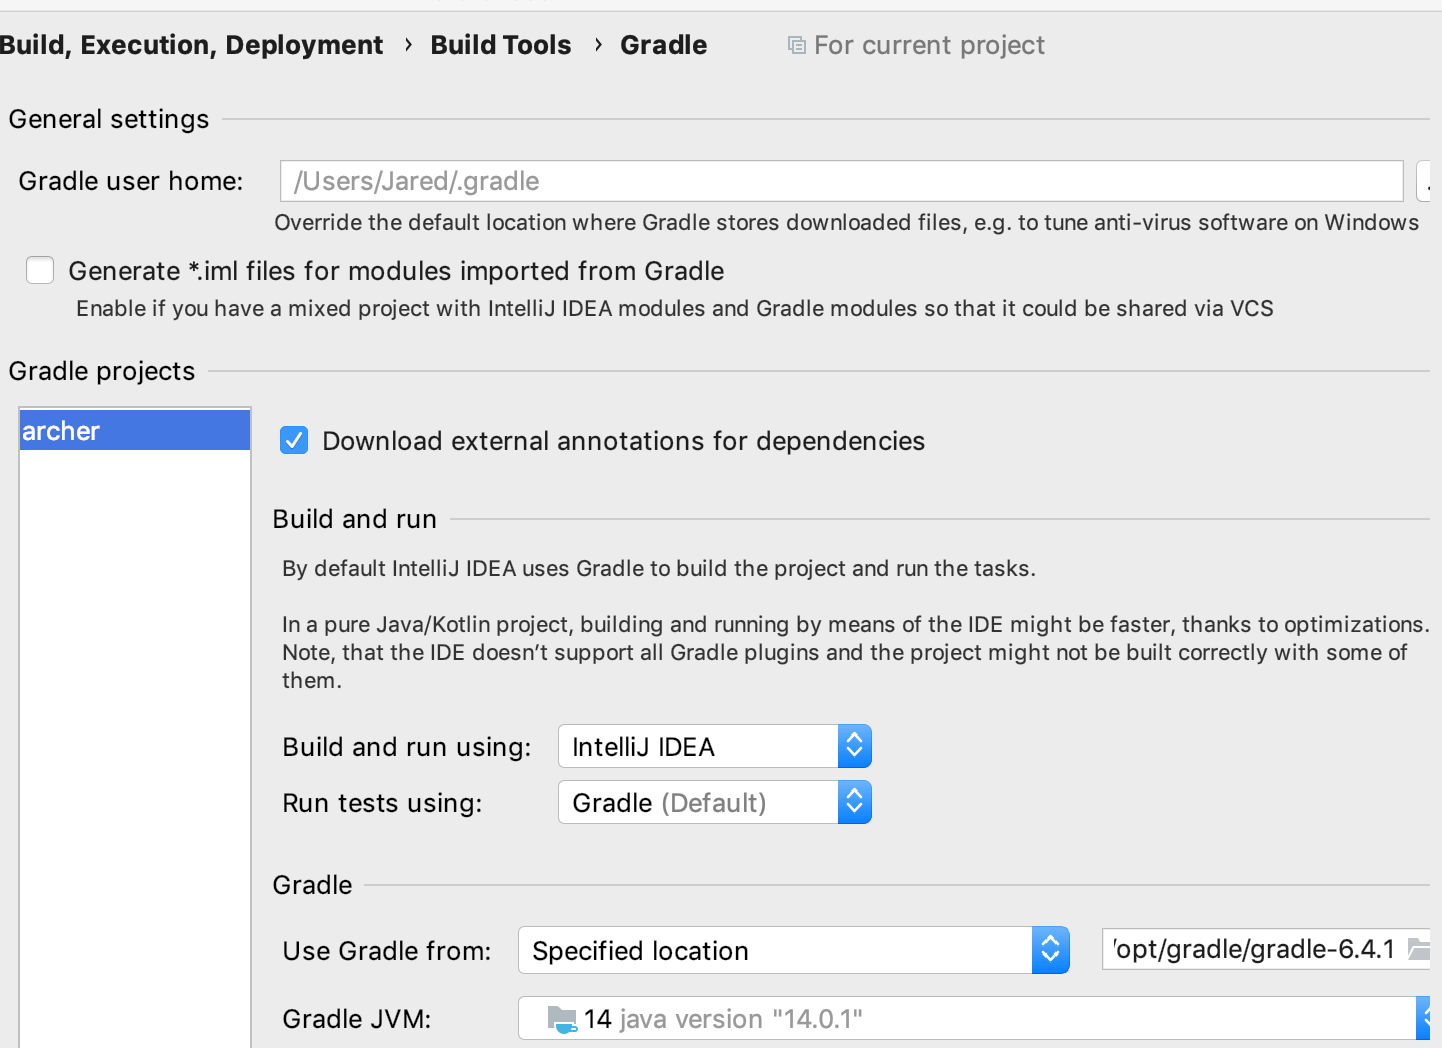Click the chevron after 'Build, Execution, Deployment'
The width and height of the screenshot is (1442, 1048).
(408, 45)
